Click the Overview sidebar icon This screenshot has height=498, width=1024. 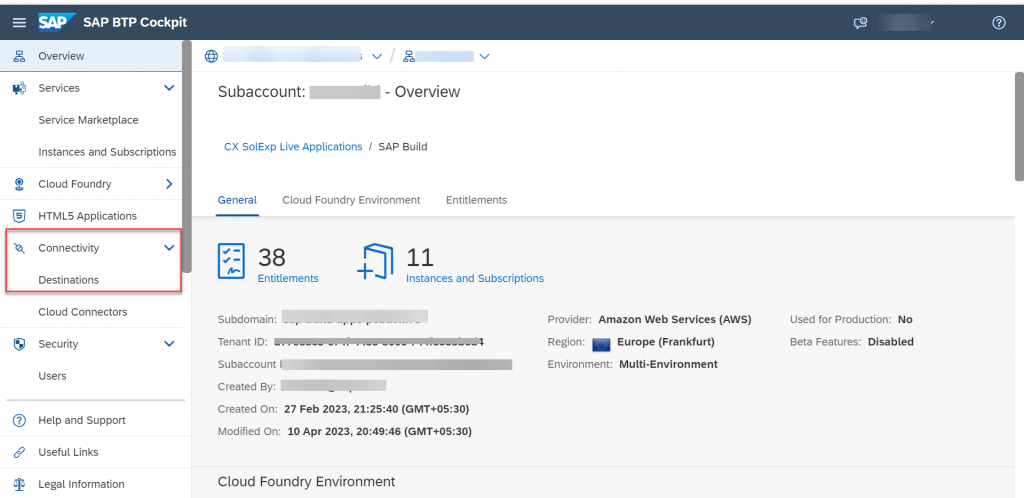(19, 56)
